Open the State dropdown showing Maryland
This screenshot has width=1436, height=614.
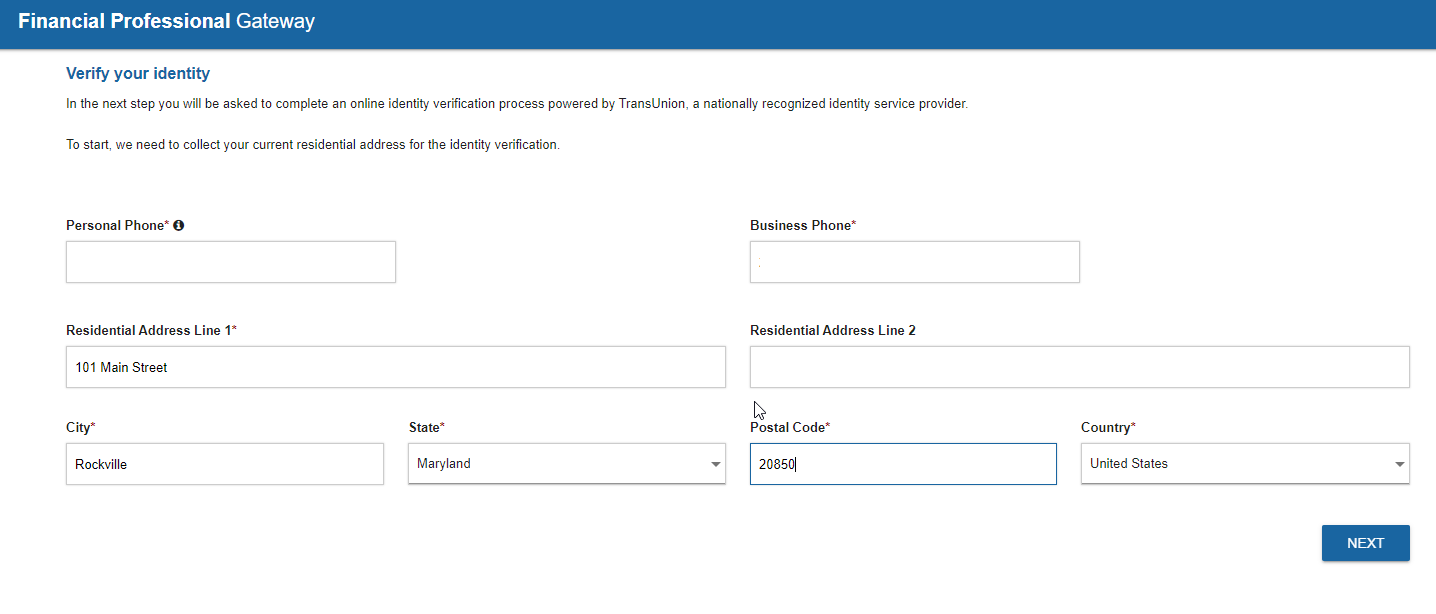point(566,464)
